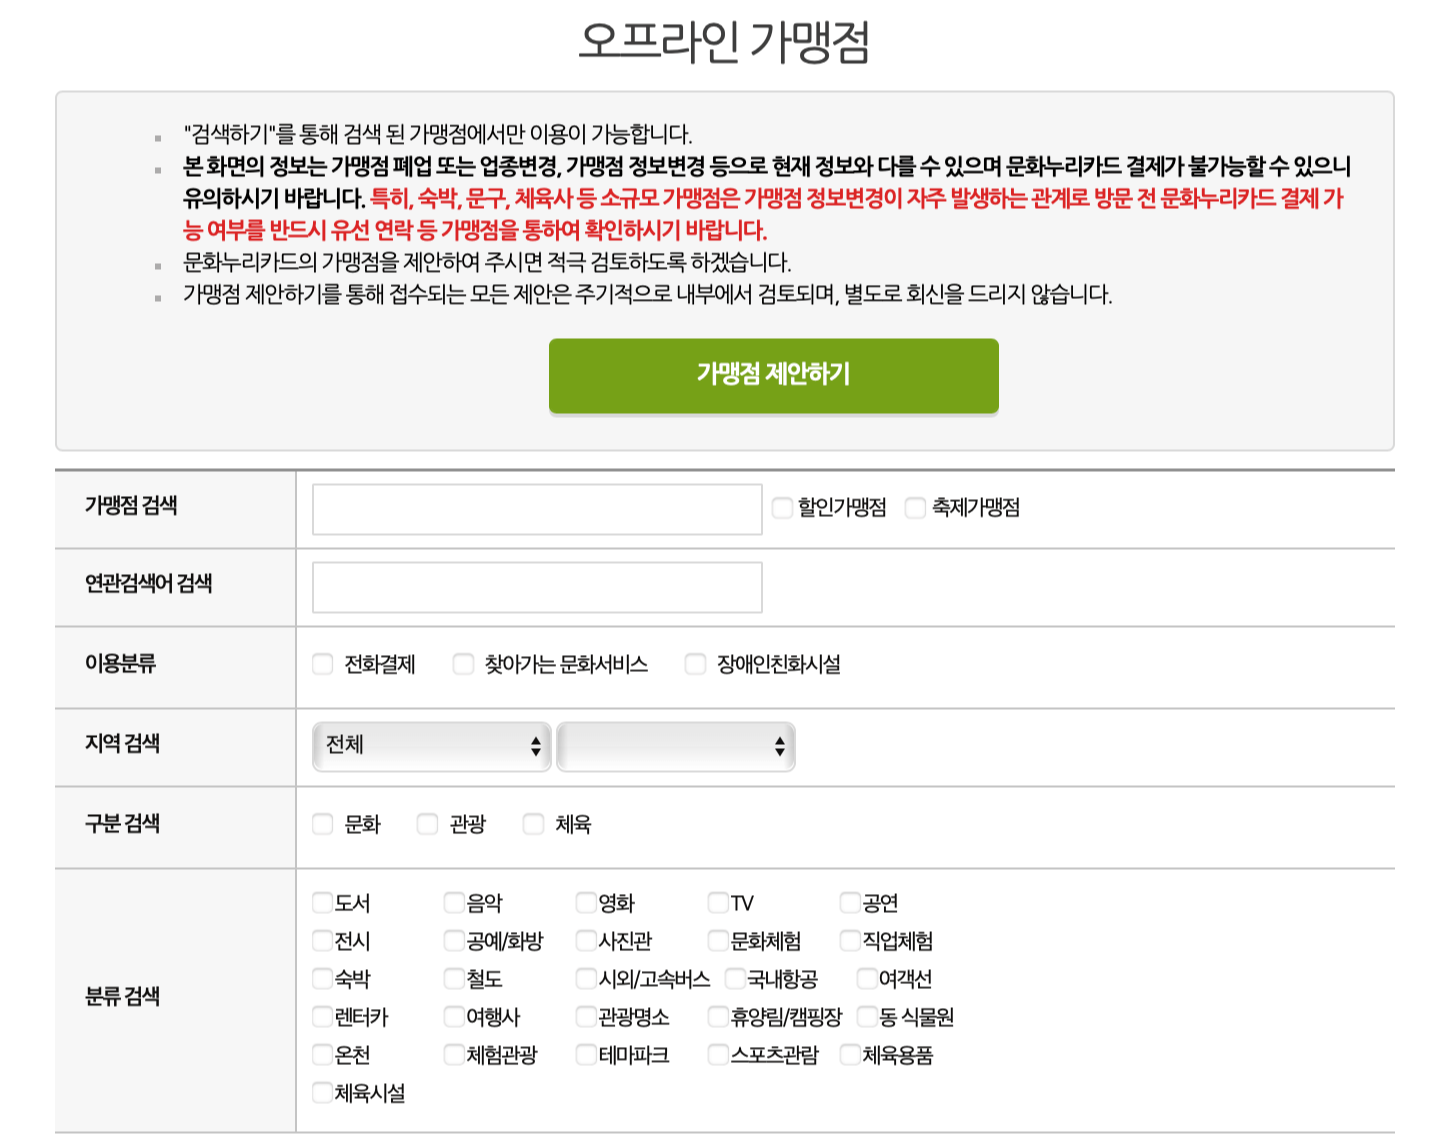
Task: Check the 테마파크 classification box
Action: pos(585,1054)
